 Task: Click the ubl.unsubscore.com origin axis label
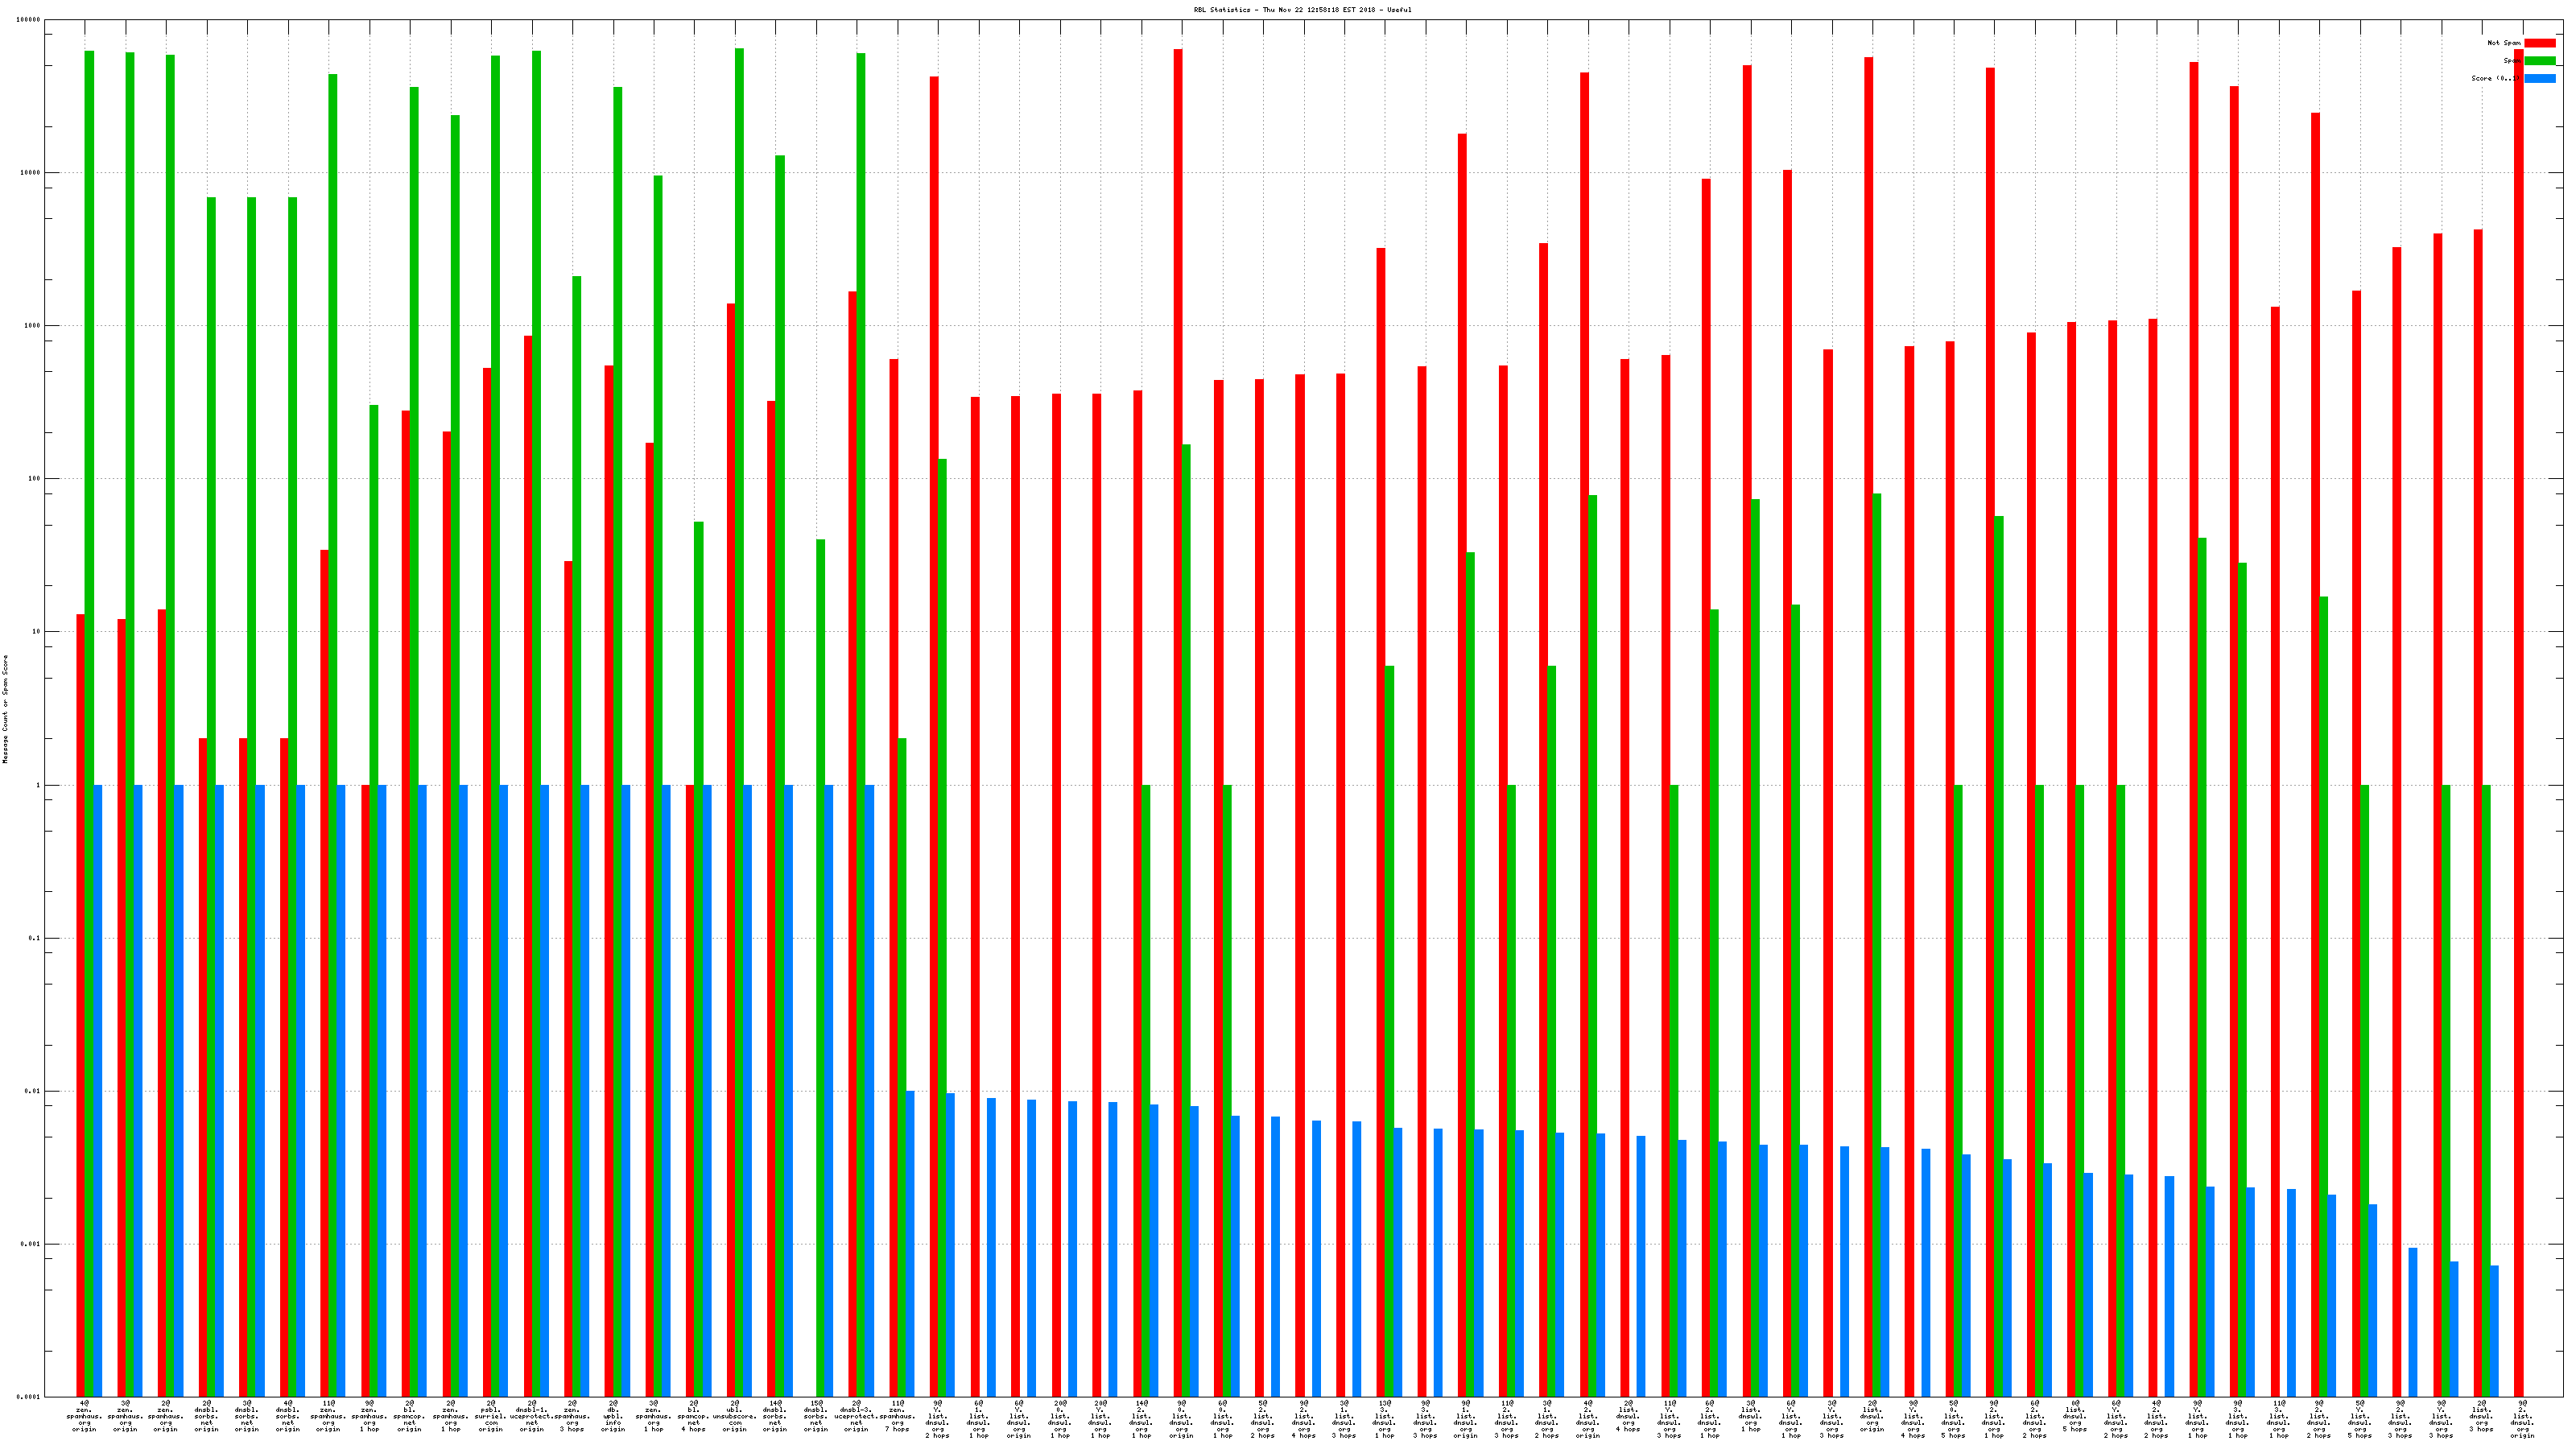tap(735, 1416)
